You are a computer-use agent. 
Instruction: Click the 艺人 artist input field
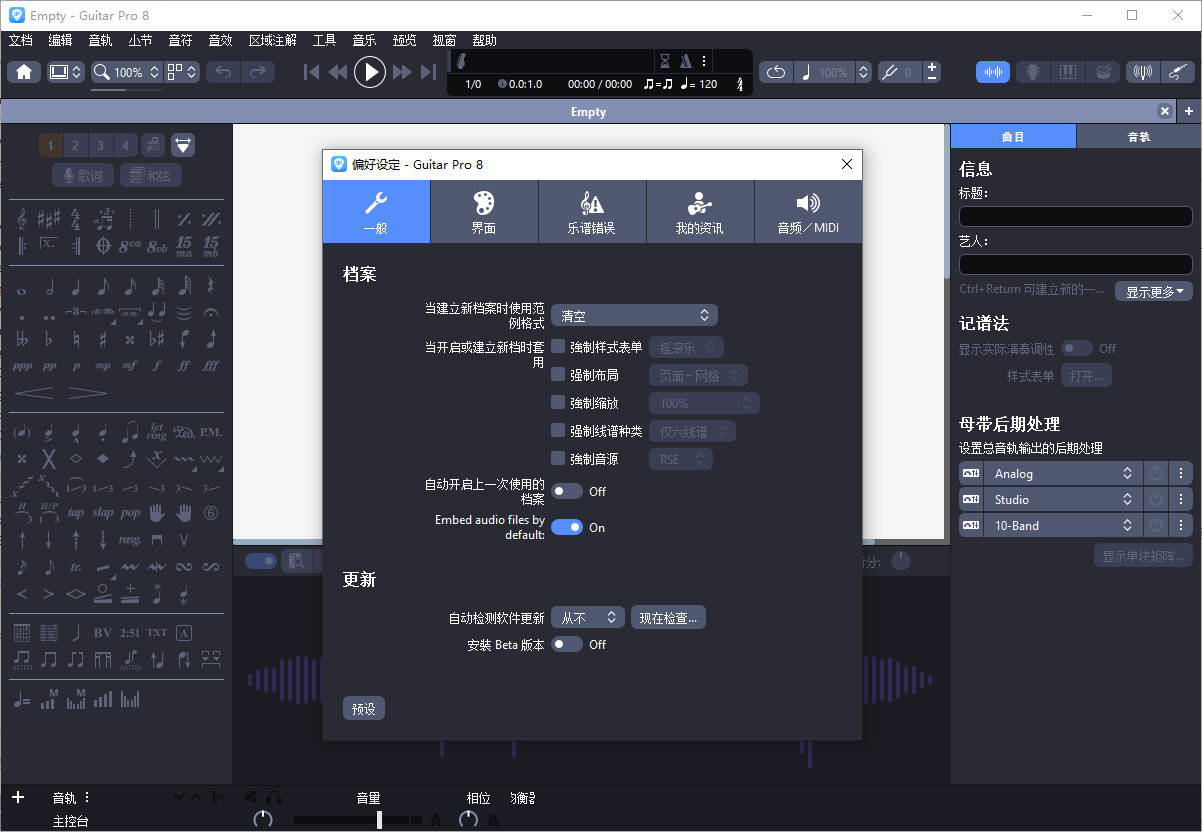tap(1076, 264)
